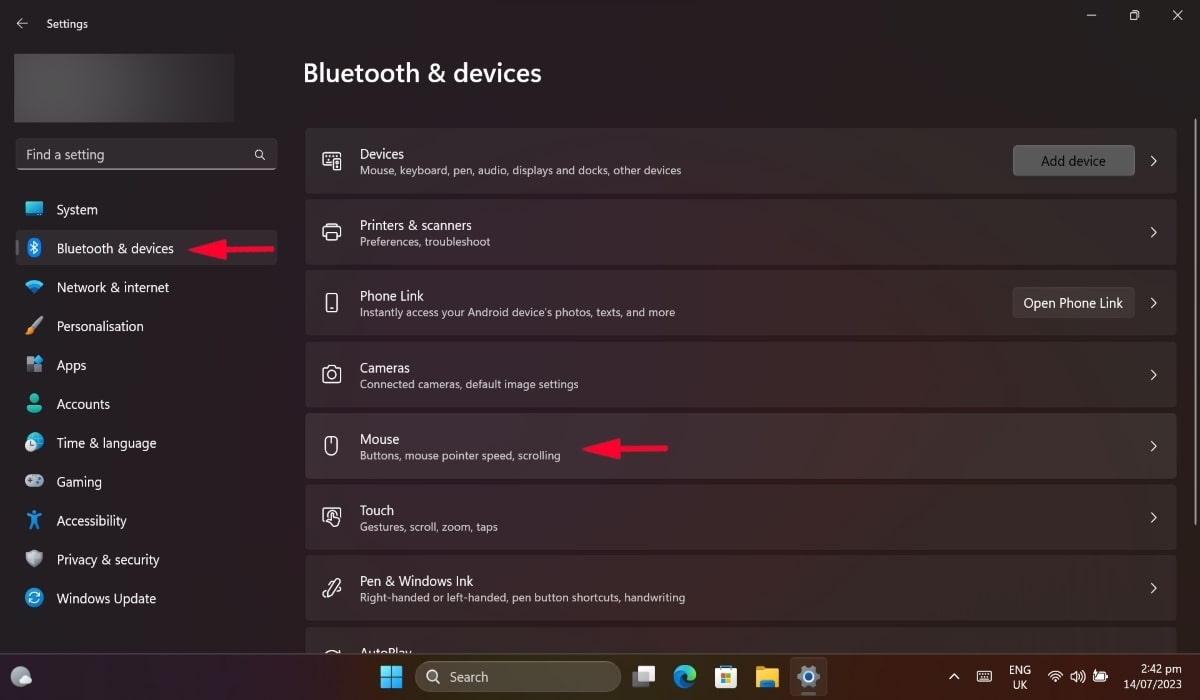Open the Accessibility settings icon
Screen dimensions: 1200x700
(32, 520)
